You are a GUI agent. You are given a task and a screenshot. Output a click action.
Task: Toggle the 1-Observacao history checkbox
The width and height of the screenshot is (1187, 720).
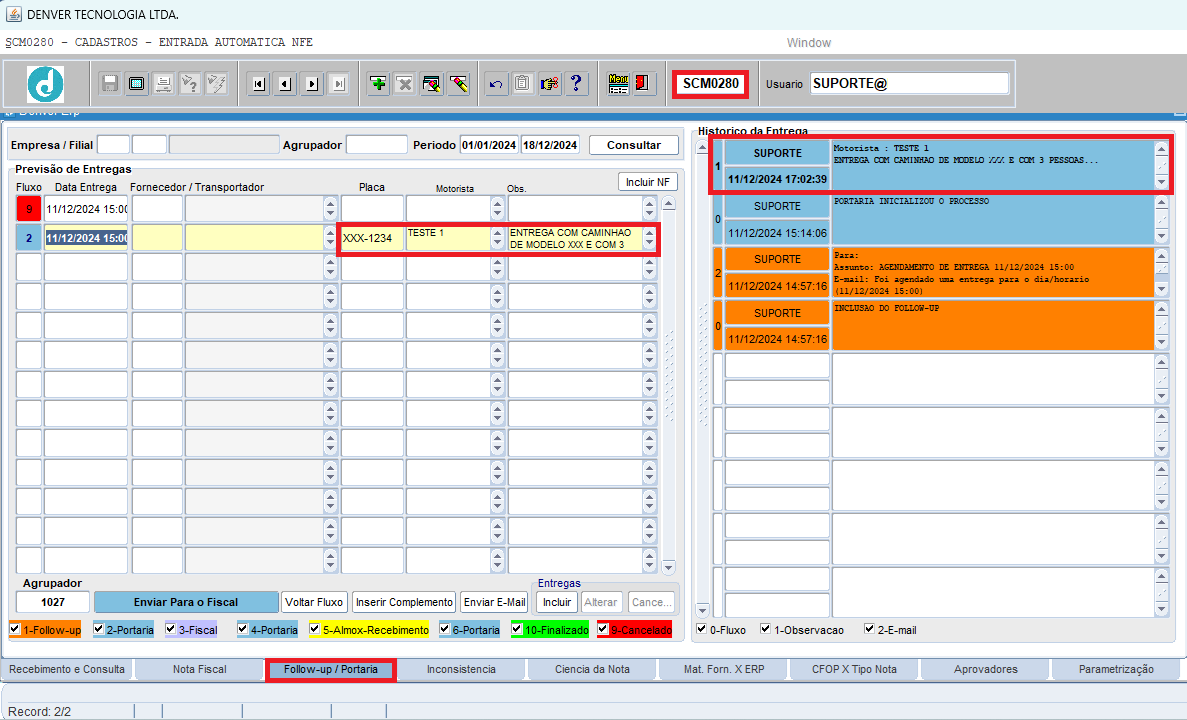pyautogui.click(x=765, y=628)
